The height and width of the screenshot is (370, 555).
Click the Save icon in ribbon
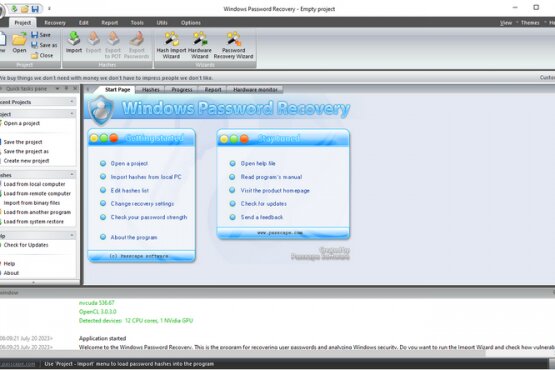pyautogui.click(x=41, y=35)
